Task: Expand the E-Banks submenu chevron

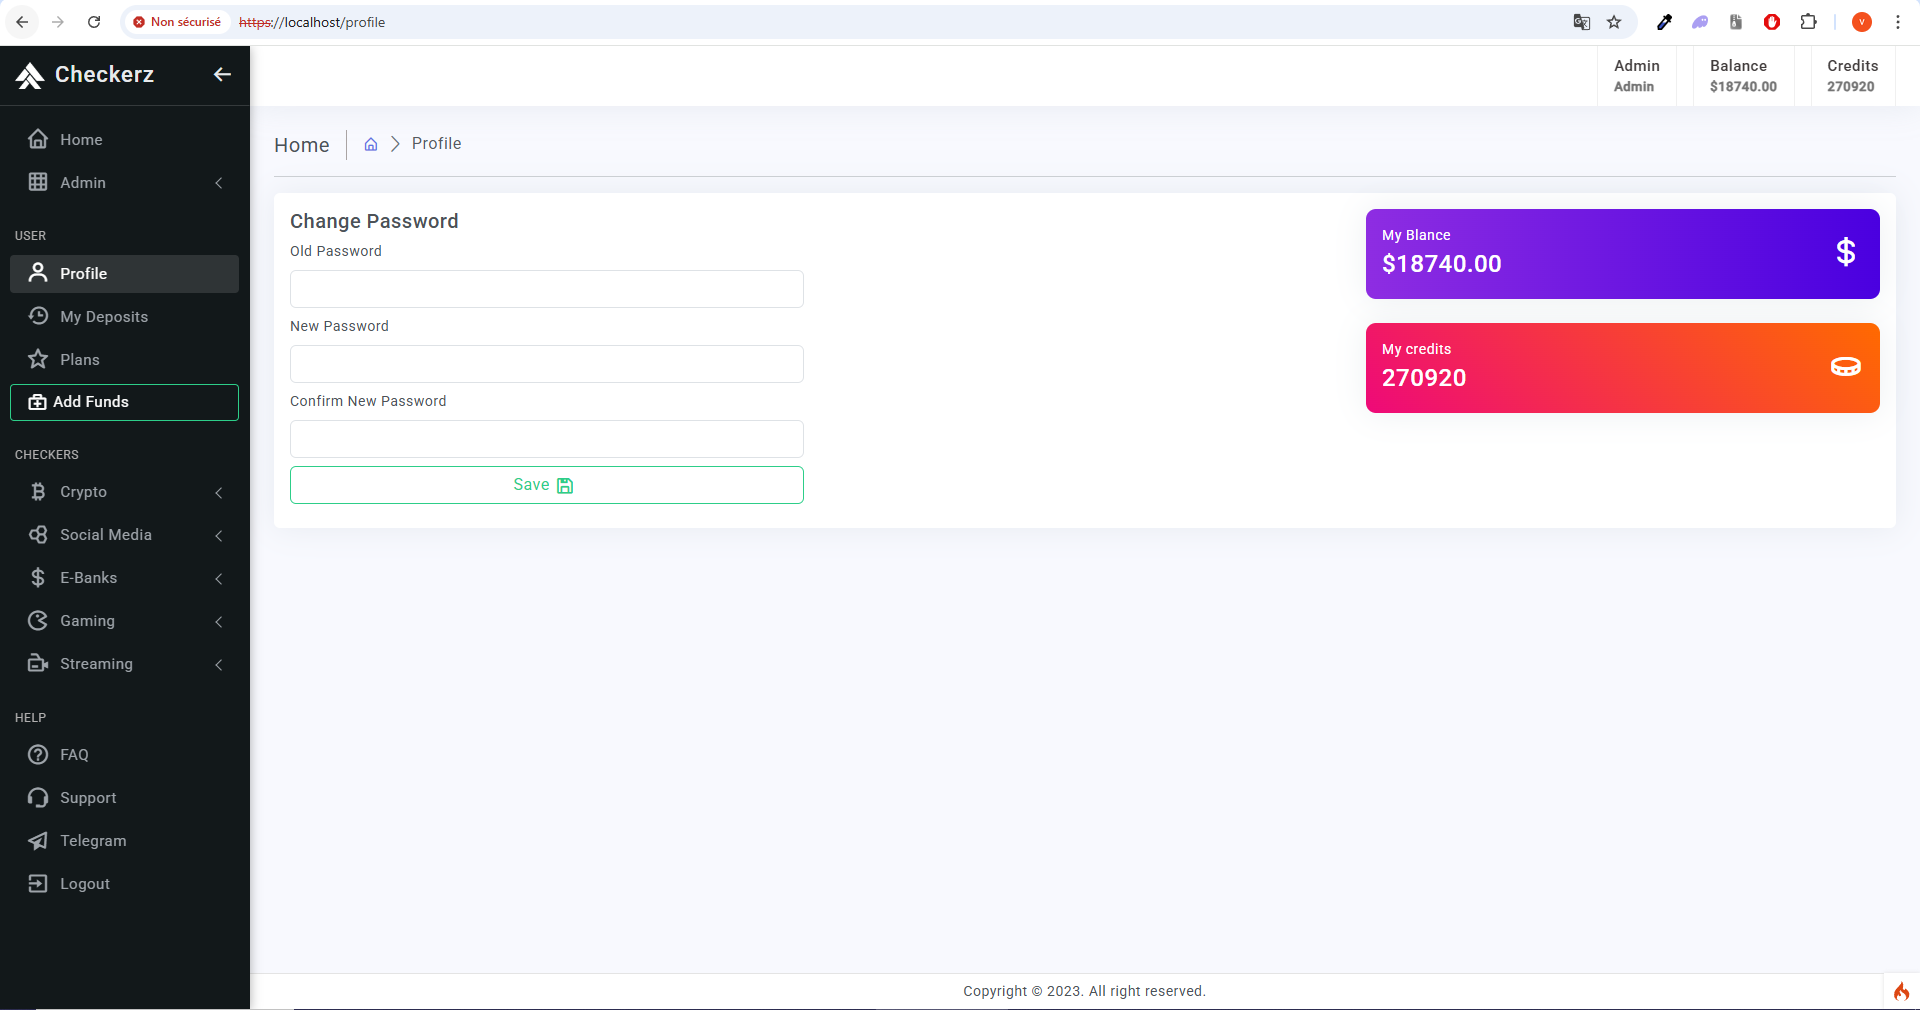Action: [x=219, y=578]
